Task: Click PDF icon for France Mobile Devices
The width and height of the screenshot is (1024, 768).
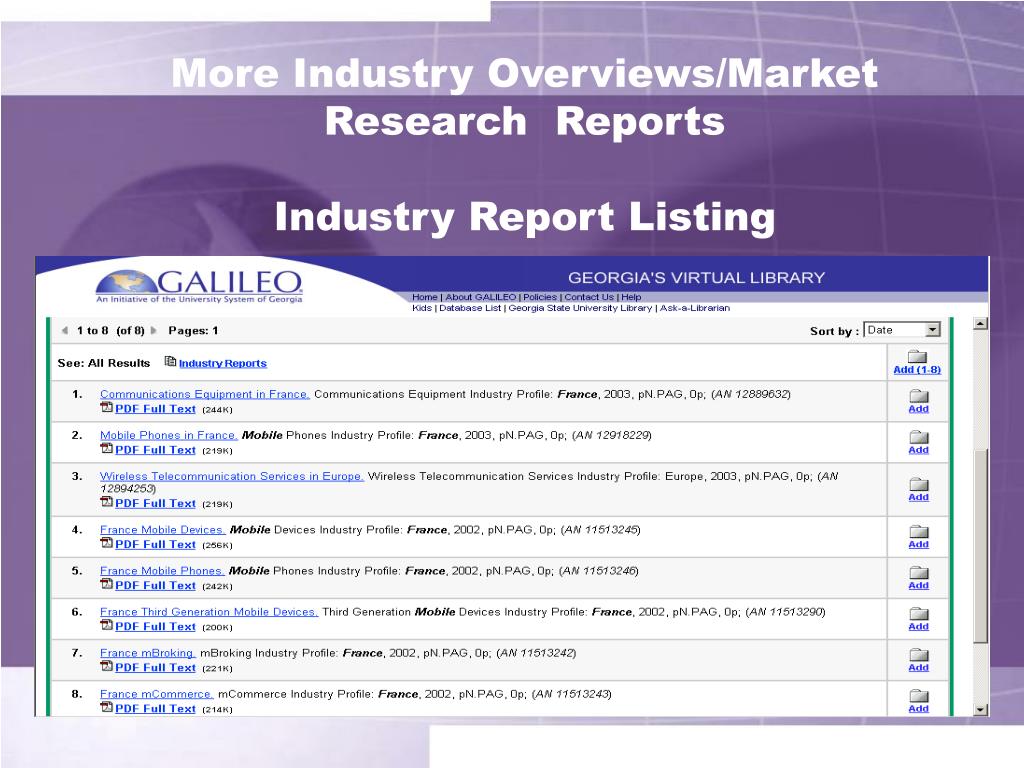Action: tap(106, 543)
